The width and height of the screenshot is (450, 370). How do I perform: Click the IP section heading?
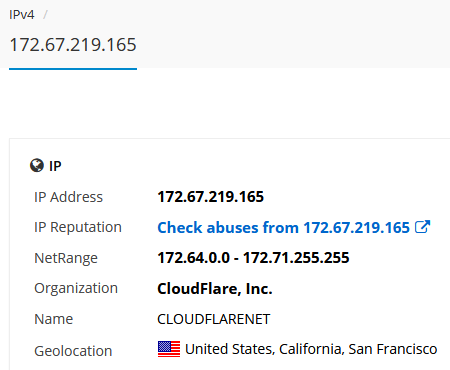[x=55, y=166]
